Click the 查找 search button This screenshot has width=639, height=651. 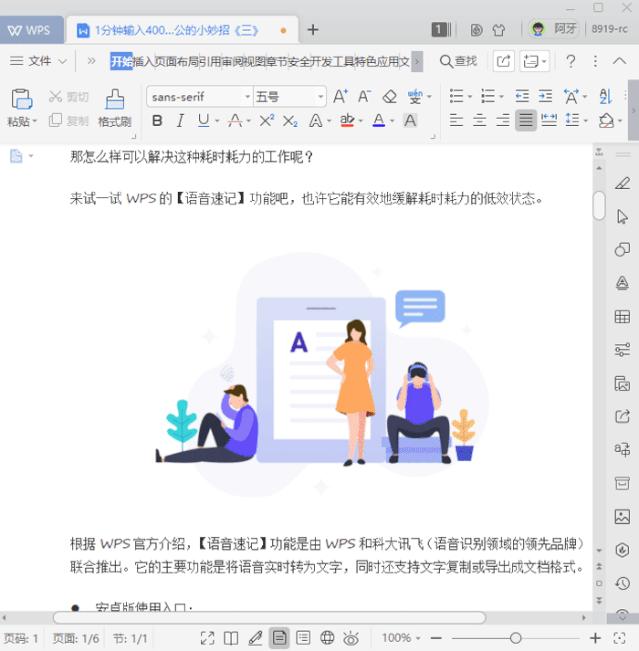(x=458, y=61)
